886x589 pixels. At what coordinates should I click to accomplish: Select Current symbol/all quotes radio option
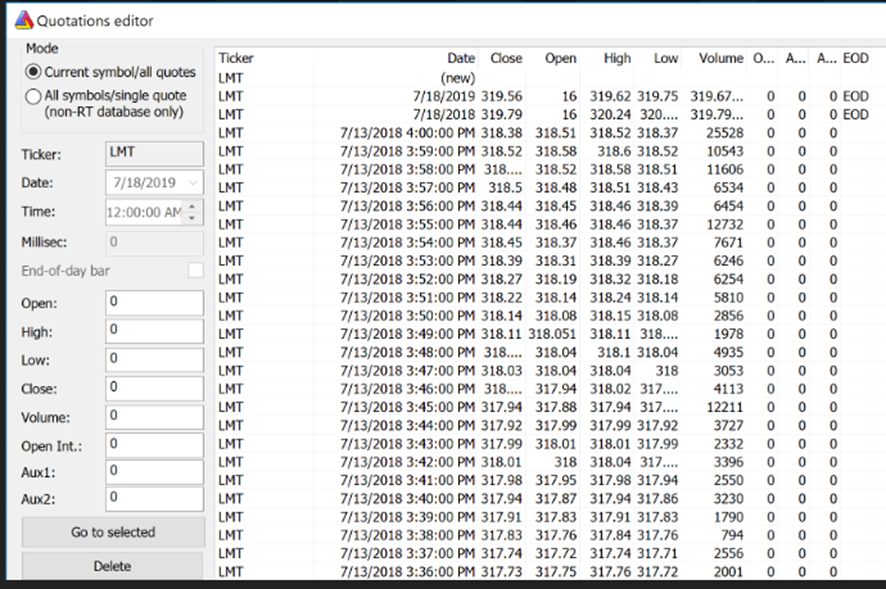pos(34,73)
